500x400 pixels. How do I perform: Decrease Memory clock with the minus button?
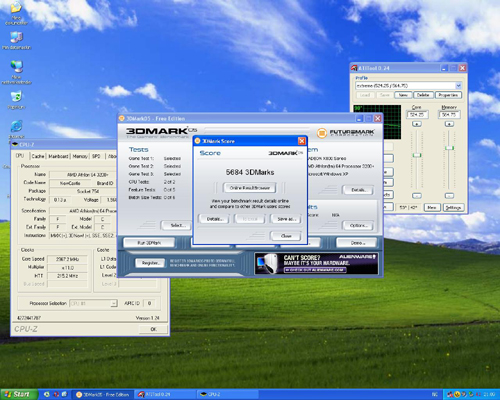coord(449,196)
